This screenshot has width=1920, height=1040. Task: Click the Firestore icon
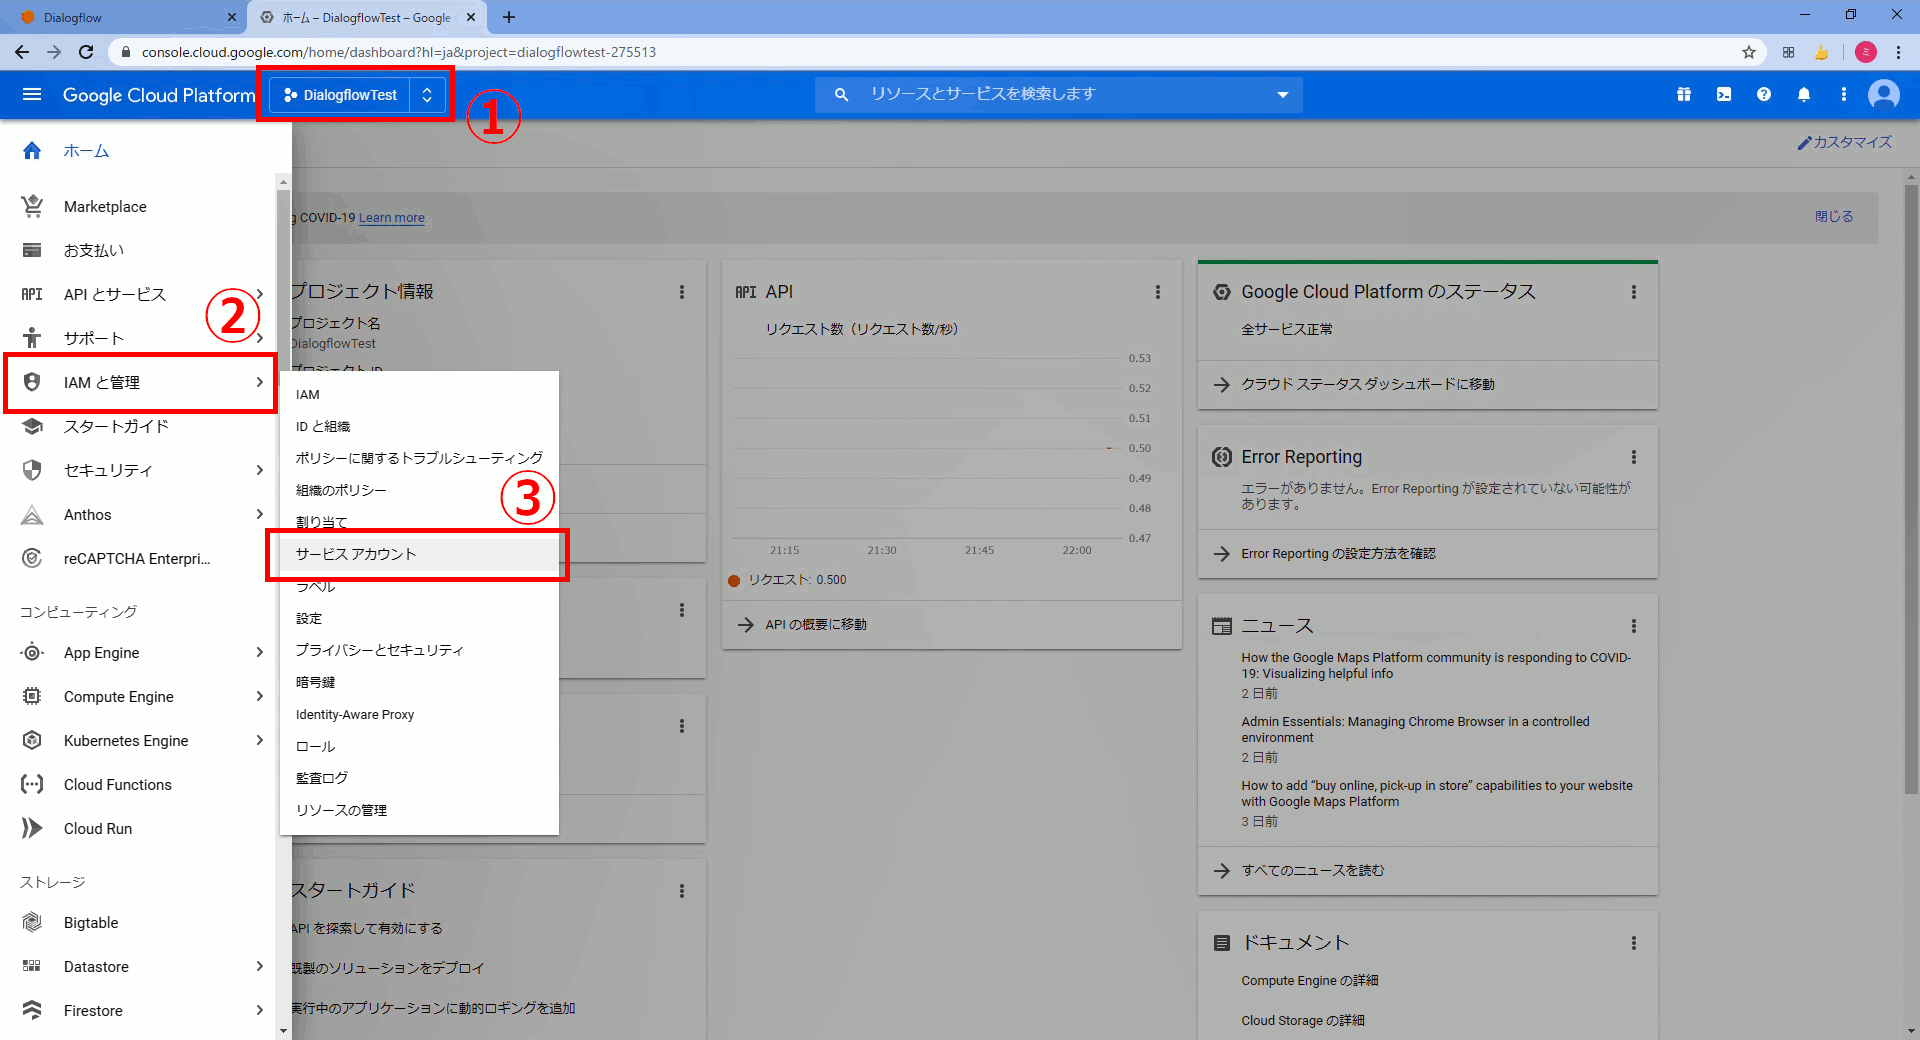pyautogui.click(x=32, y=1010)
